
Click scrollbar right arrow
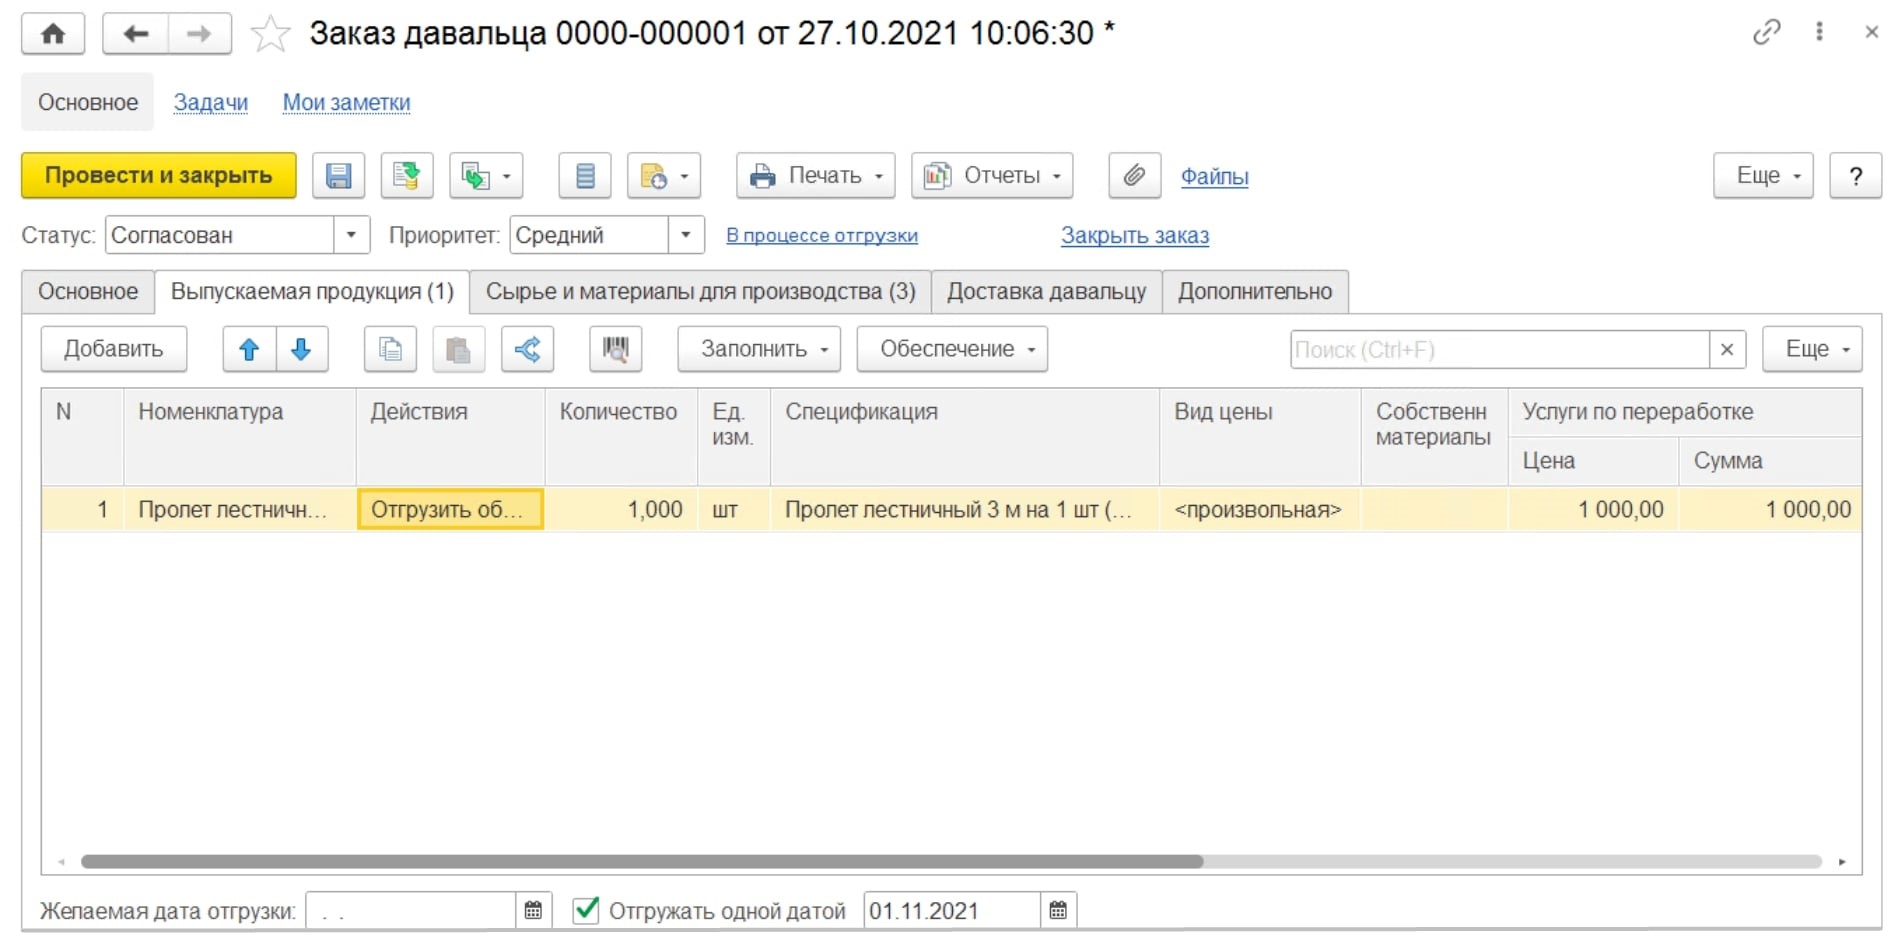coord(1842,862)
